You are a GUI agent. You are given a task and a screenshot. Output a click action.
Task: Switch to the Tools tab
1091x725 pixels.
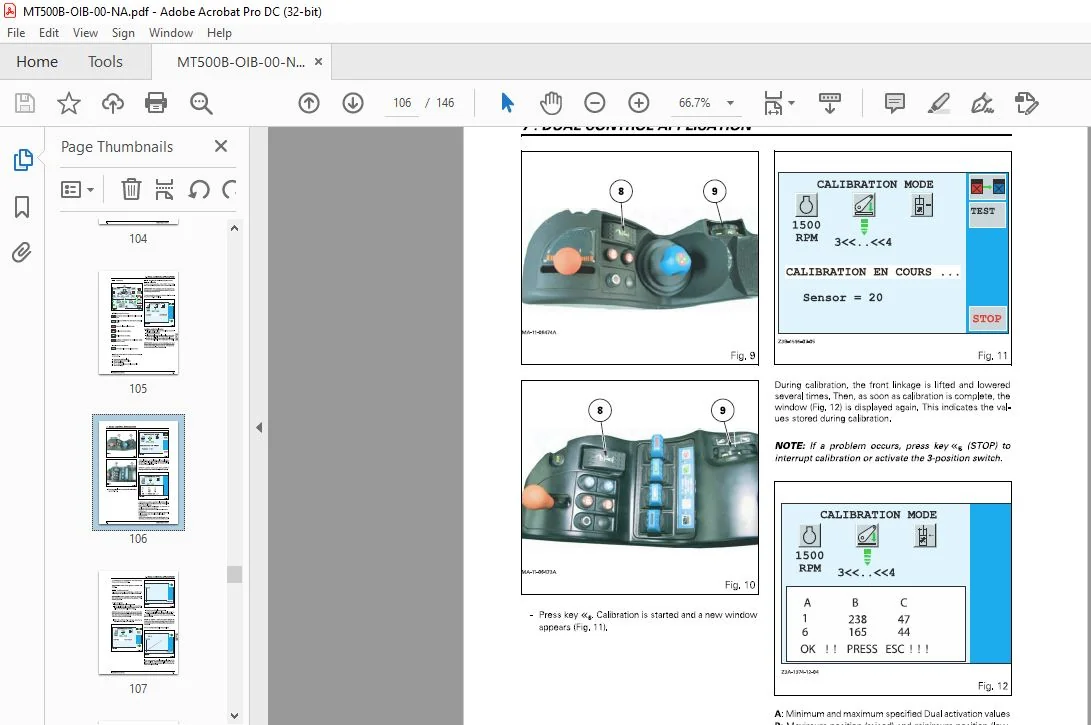pos(105,62)
